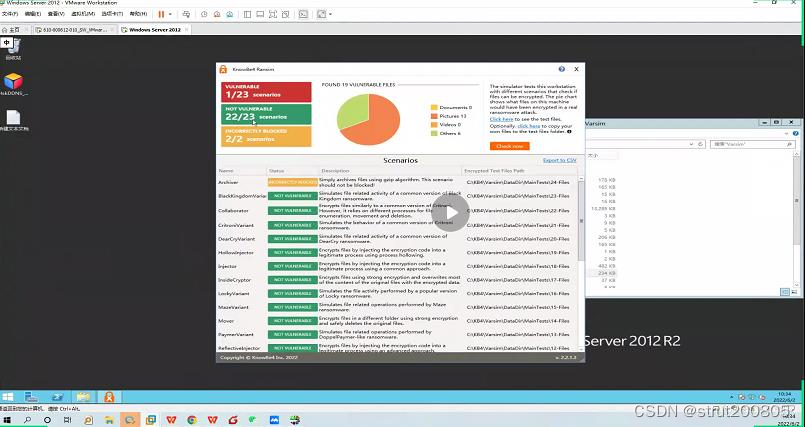Screen dimensions: 805x427
Task: Select the Incorrectly Blocked 2/2 tile
Action: pyautogui.click(x=266, y=136)
